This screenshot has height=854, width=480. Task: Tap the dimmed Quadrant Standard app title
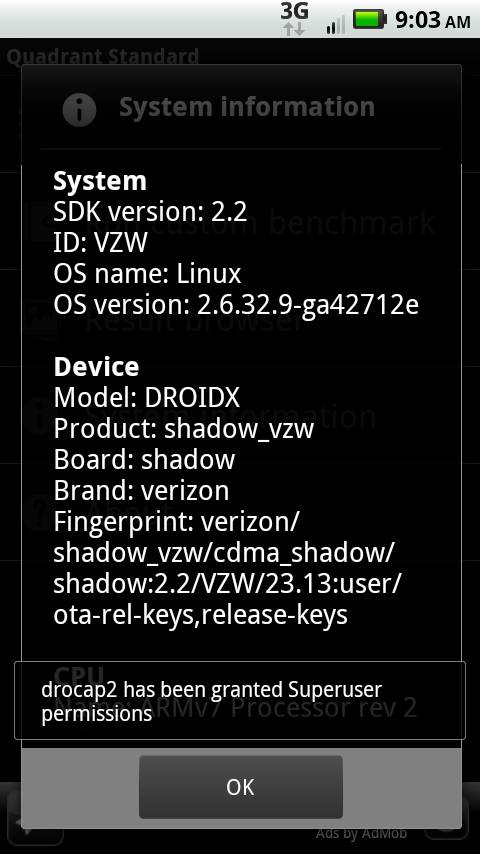click(102, 56)
